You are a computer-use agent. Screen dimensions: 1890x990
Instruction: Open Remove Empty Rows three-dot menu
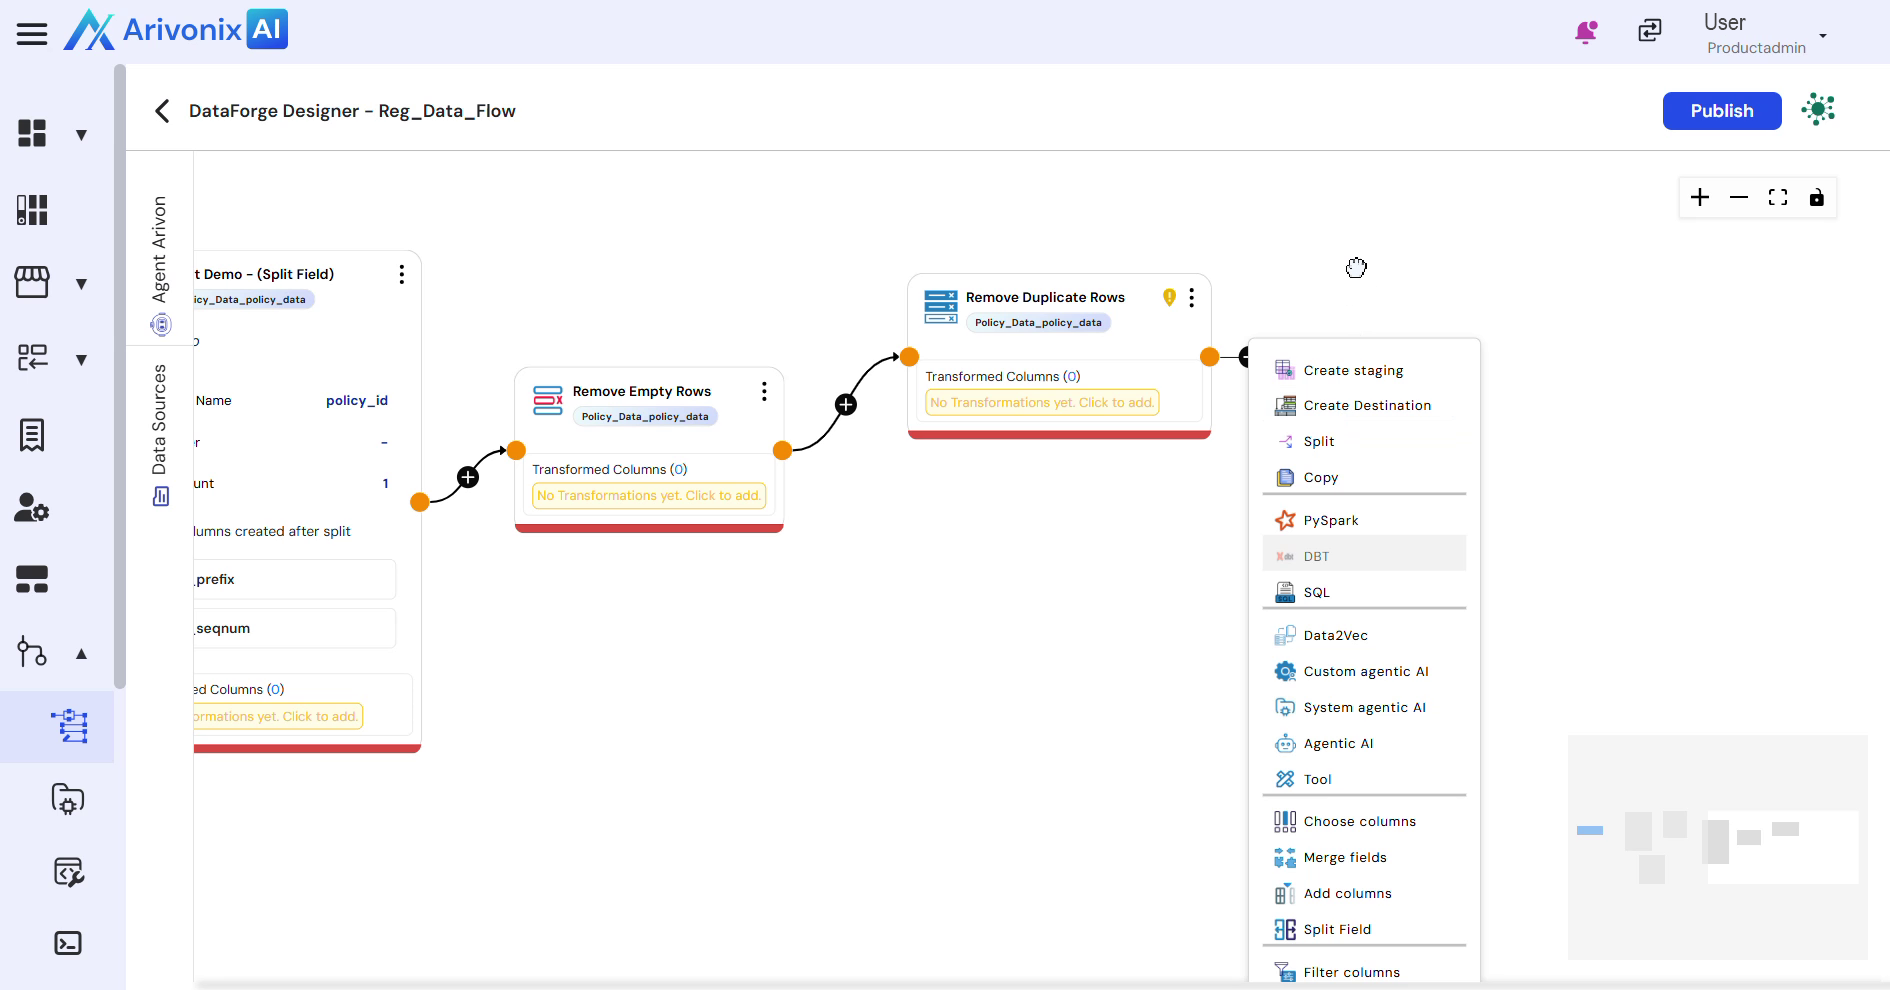764,391
